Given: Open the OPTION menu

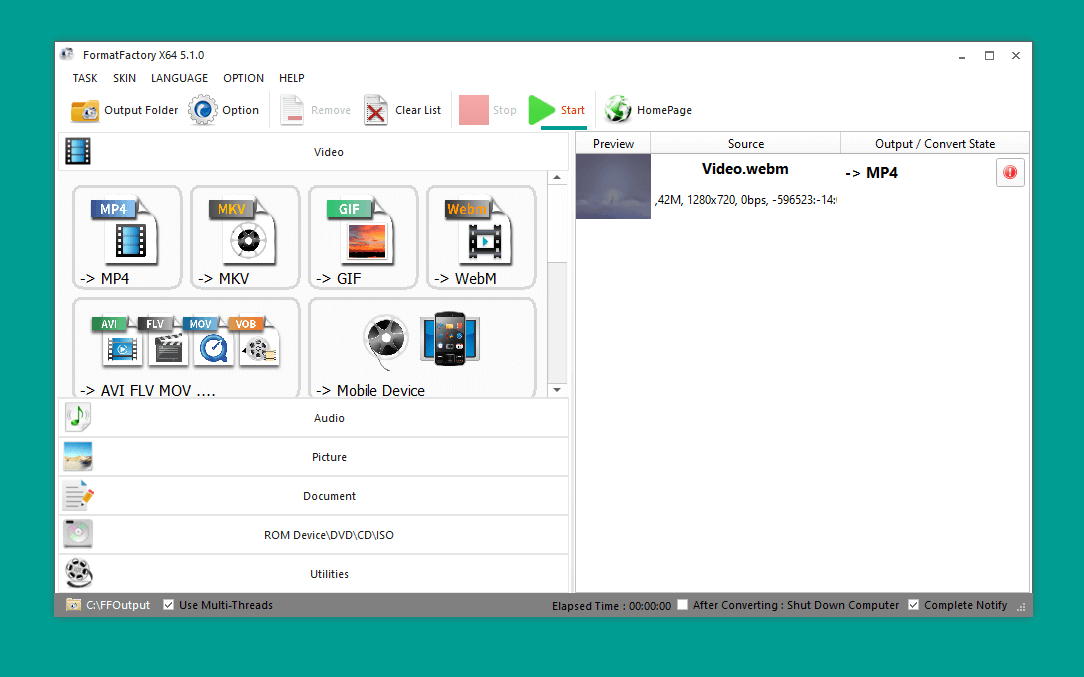Looking at the screenshot, I should (x=243, y=78).
